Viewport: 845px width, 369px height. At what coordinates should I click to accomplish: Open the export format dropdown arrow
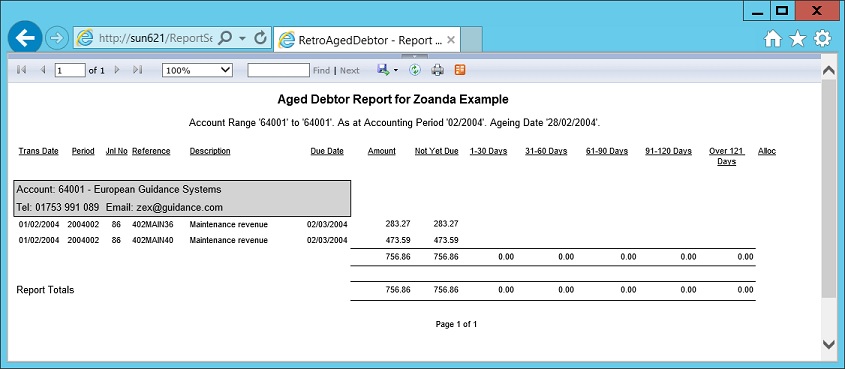pos(396,71)
